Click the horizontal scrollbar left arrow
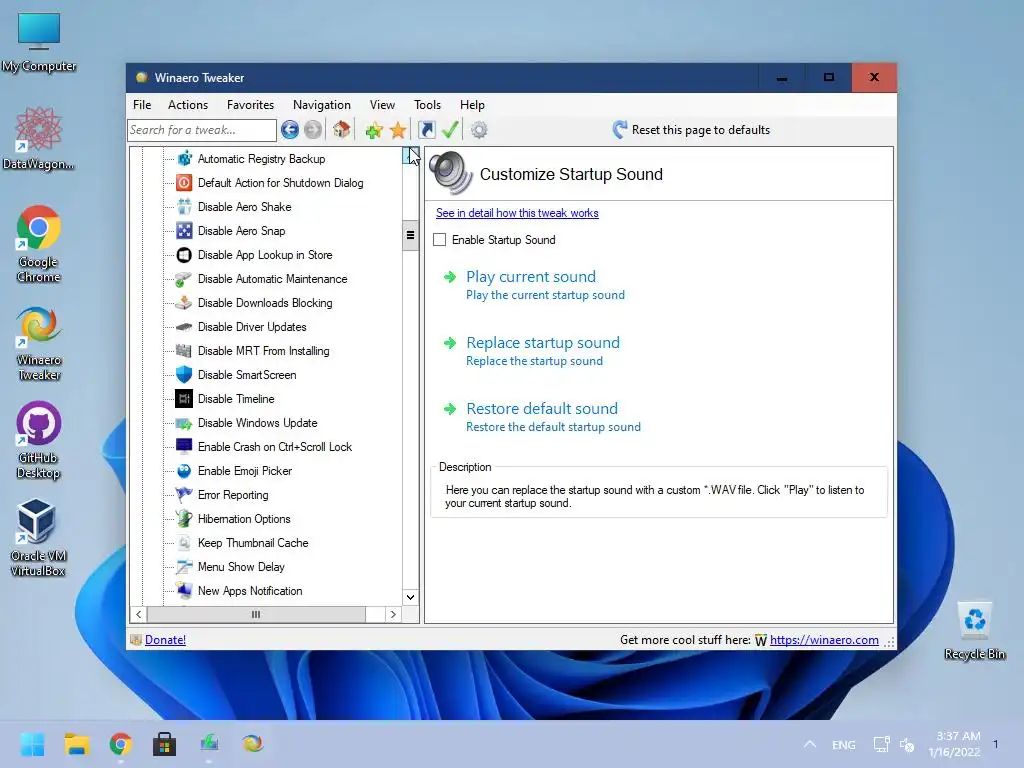 [x=138, y=615]
